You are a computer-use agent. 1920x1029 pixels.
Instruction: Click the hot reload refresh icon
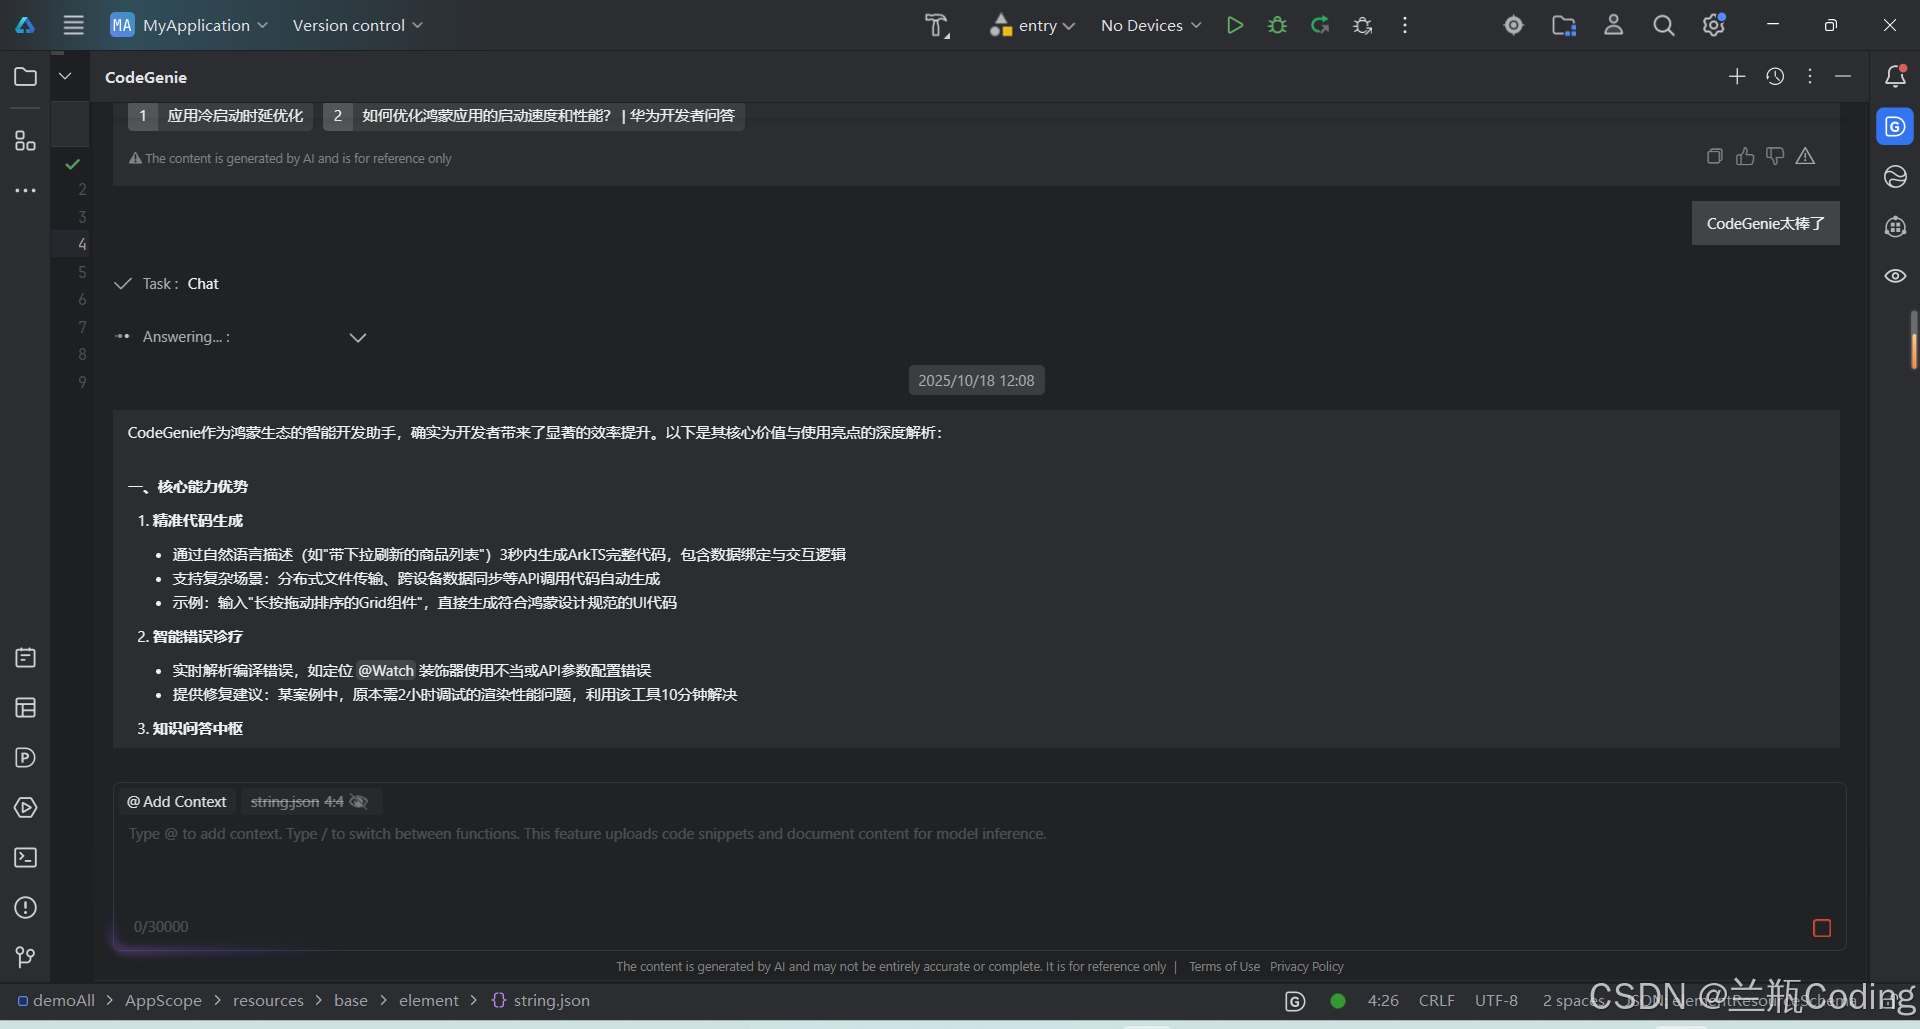click(x=1320, y=25)
